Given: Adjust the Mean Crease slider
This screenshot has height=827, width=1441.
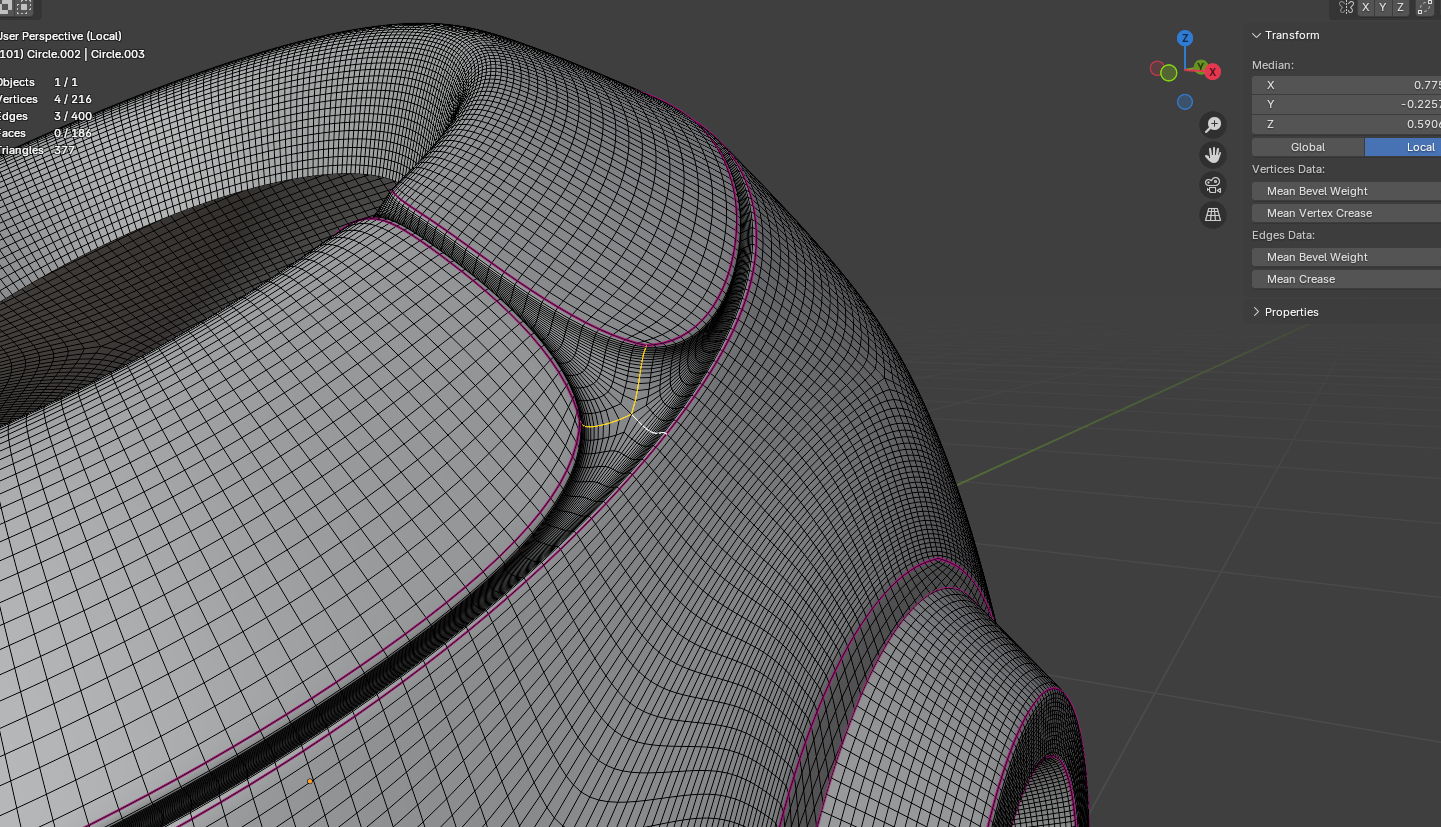Looking at the screenshot, I should click(1346, 279).
